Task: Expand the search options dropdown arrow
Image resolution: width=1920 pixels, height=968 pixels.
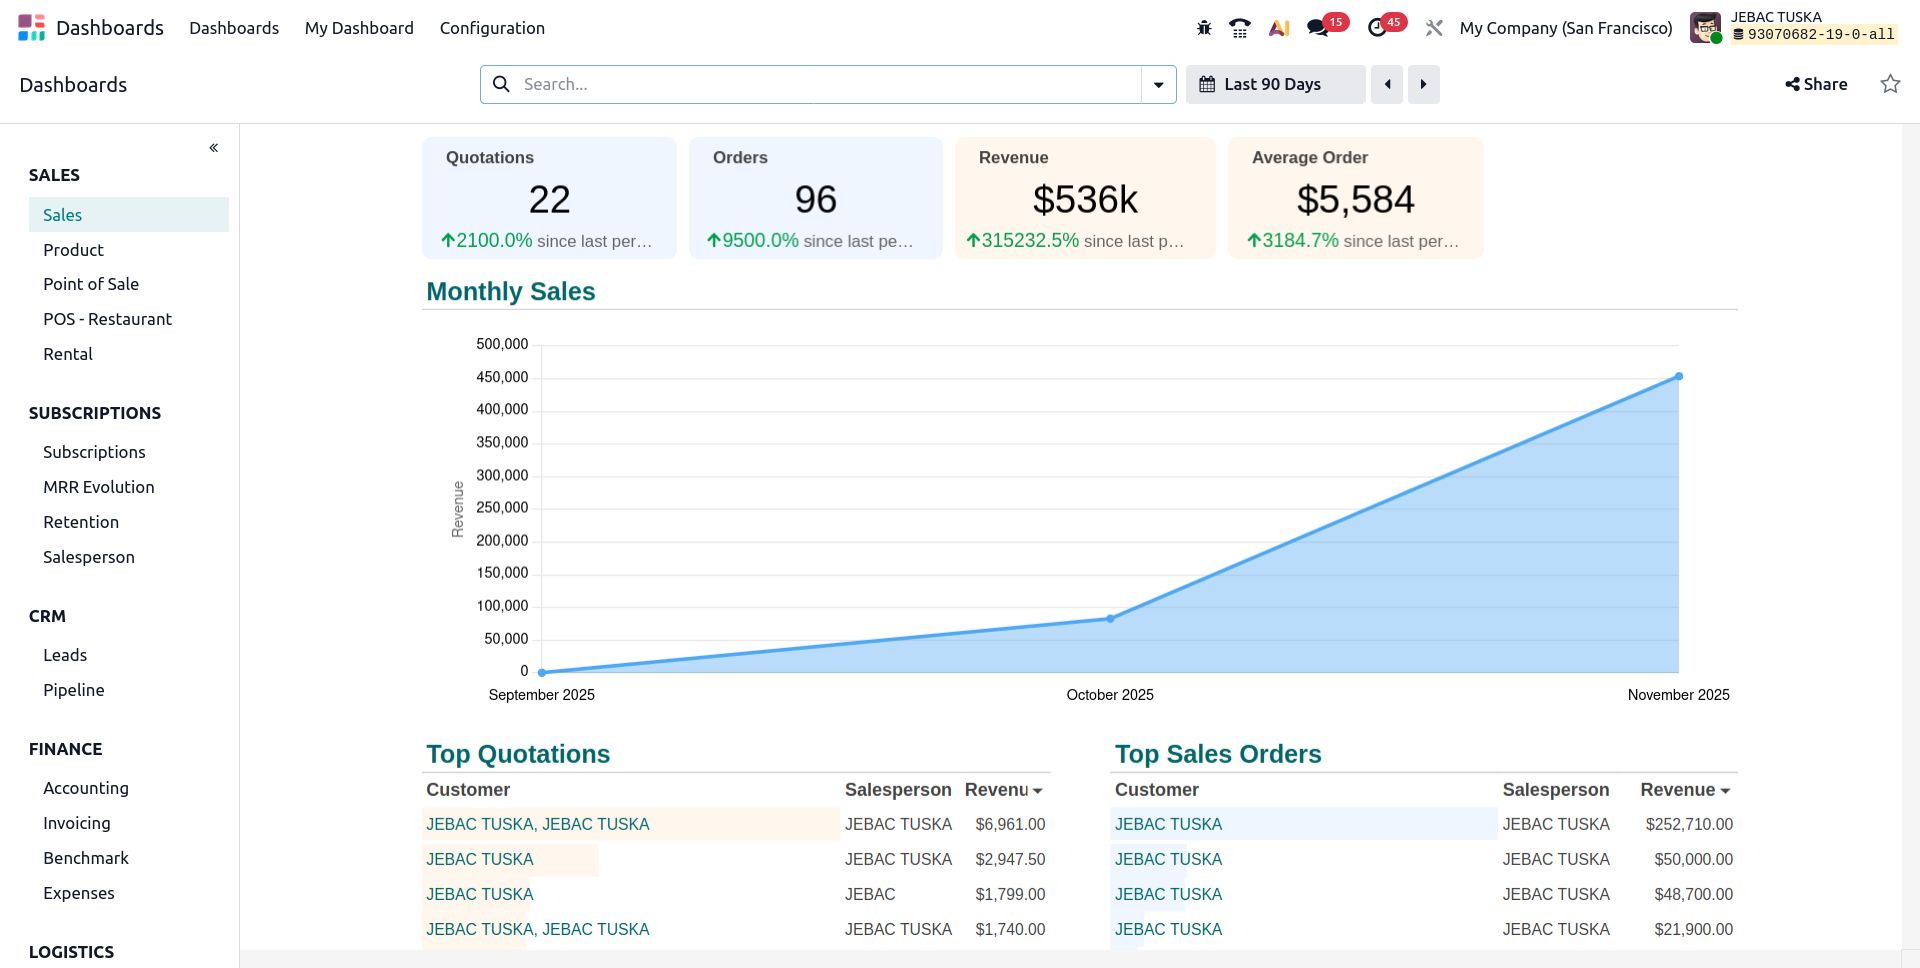Action: tap(1158, 85)
